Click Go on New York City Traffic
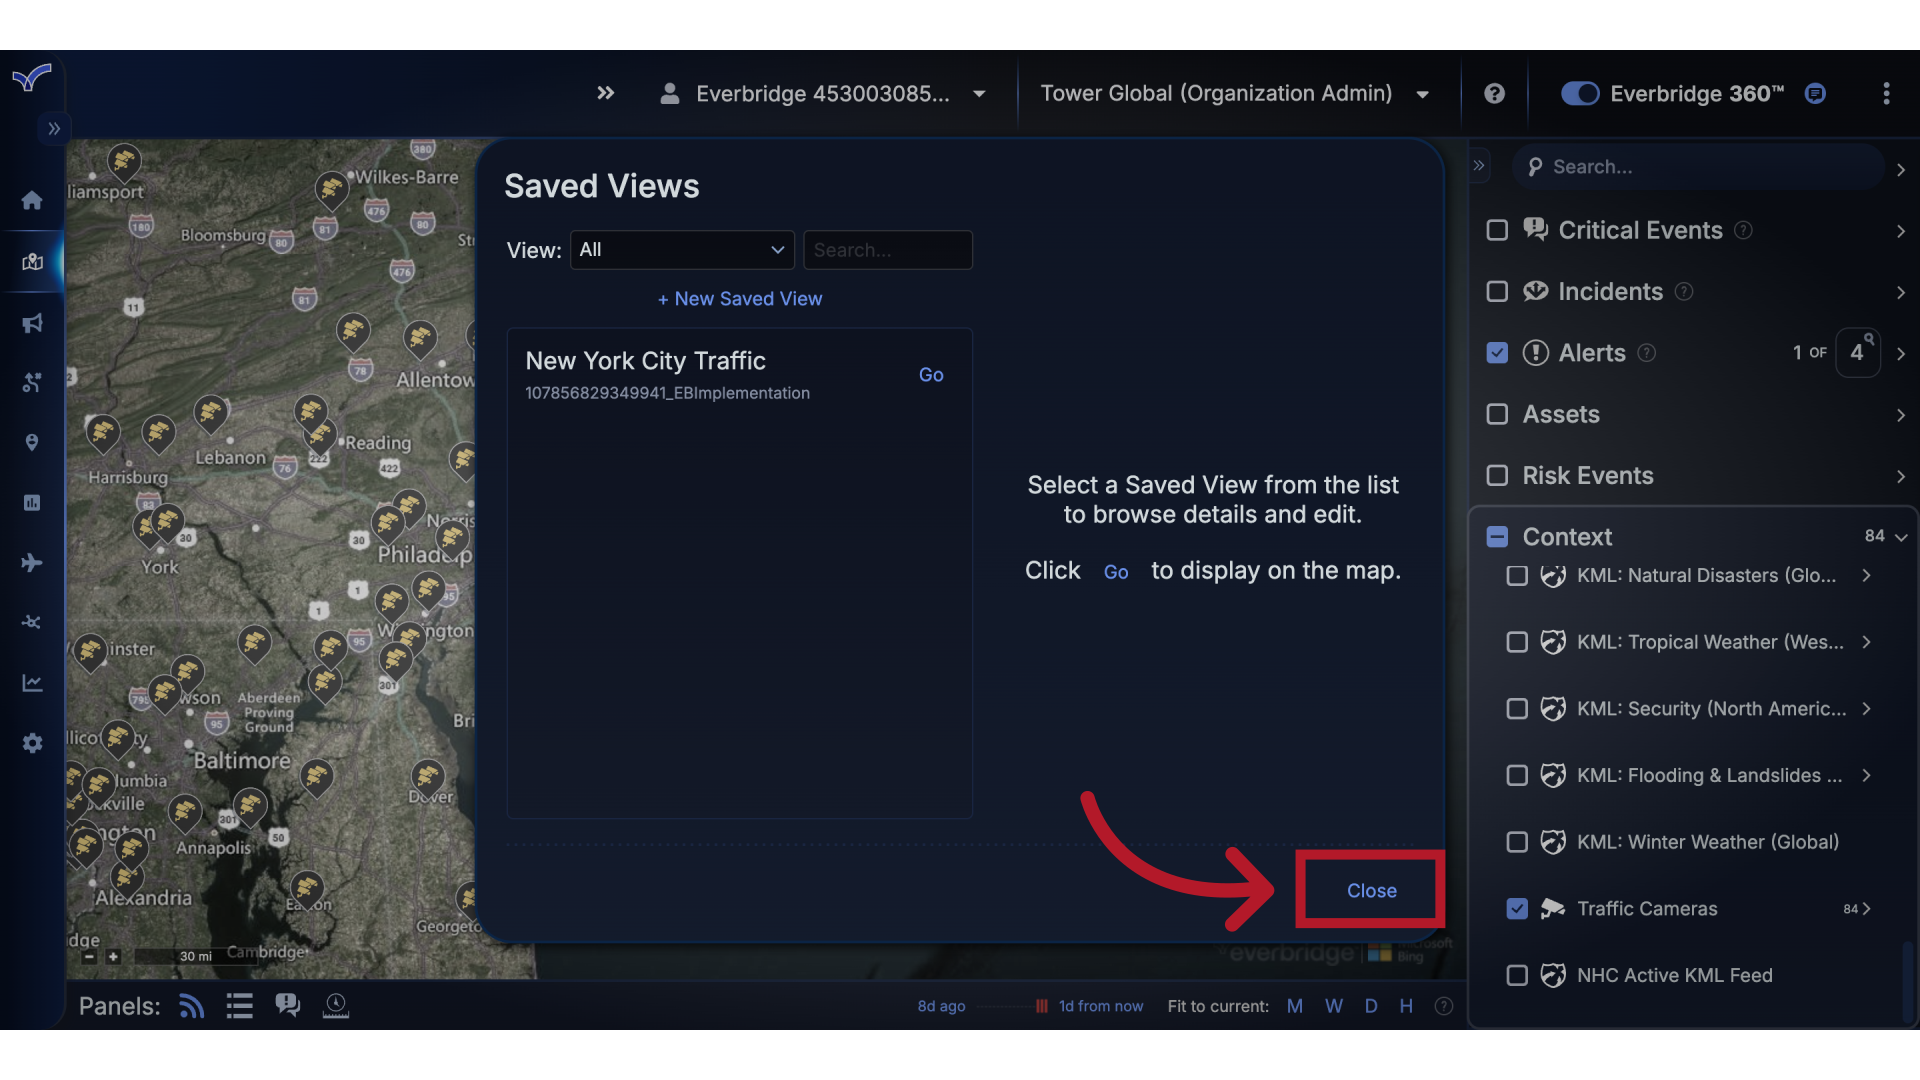 pos(931,374)
